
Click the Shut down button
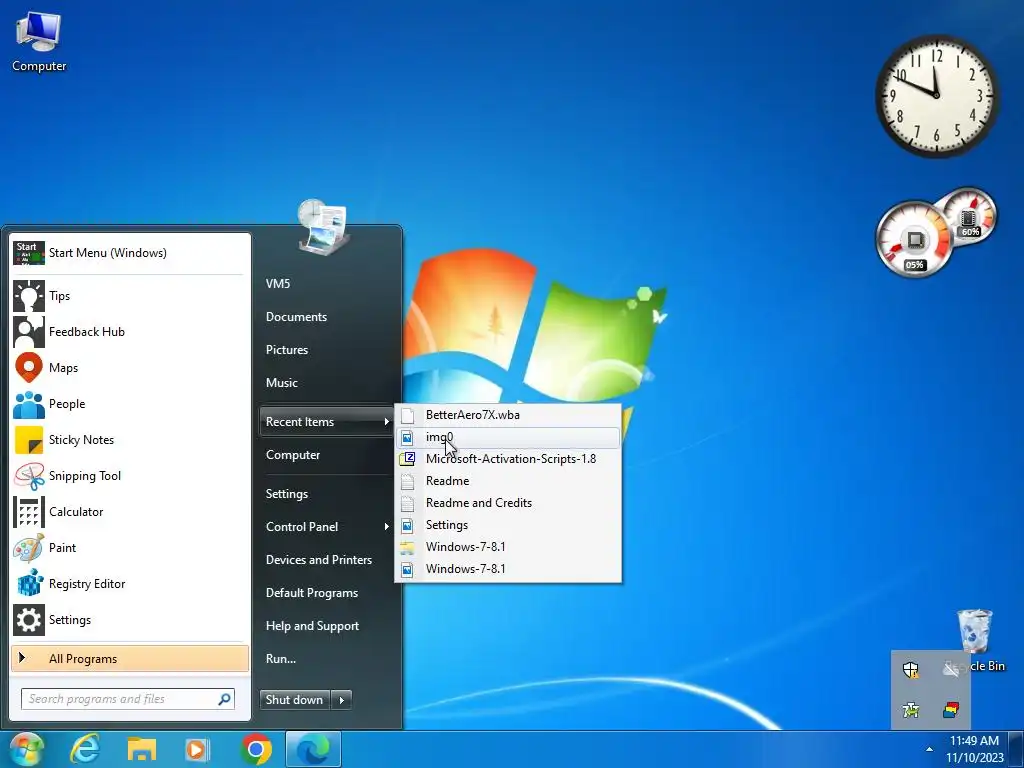295,700
